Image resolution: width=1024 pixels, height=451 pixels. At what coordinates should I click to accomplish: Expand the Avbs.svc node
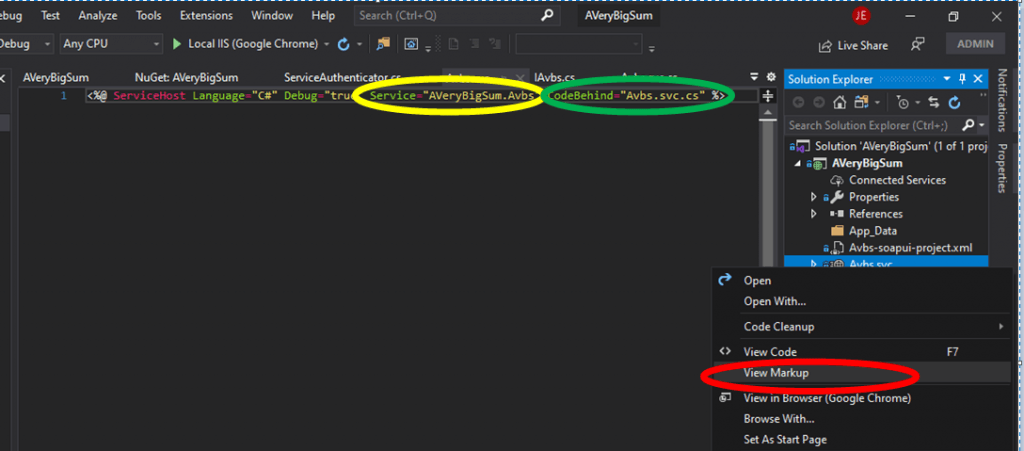[813, 264]
